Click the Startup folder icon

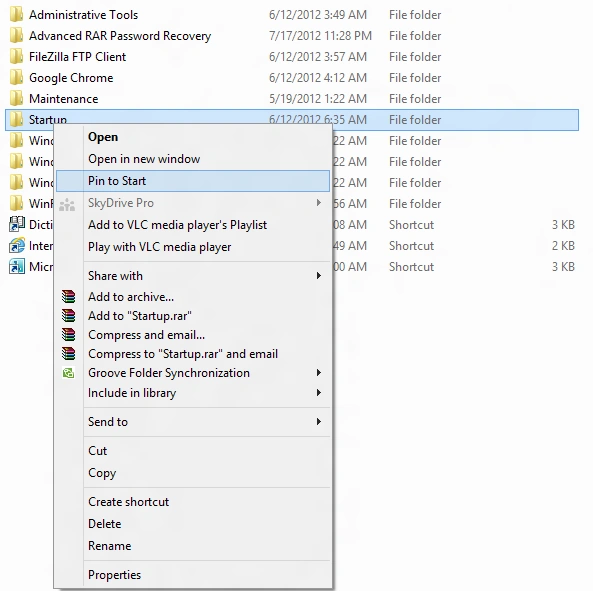pos(16,120)
